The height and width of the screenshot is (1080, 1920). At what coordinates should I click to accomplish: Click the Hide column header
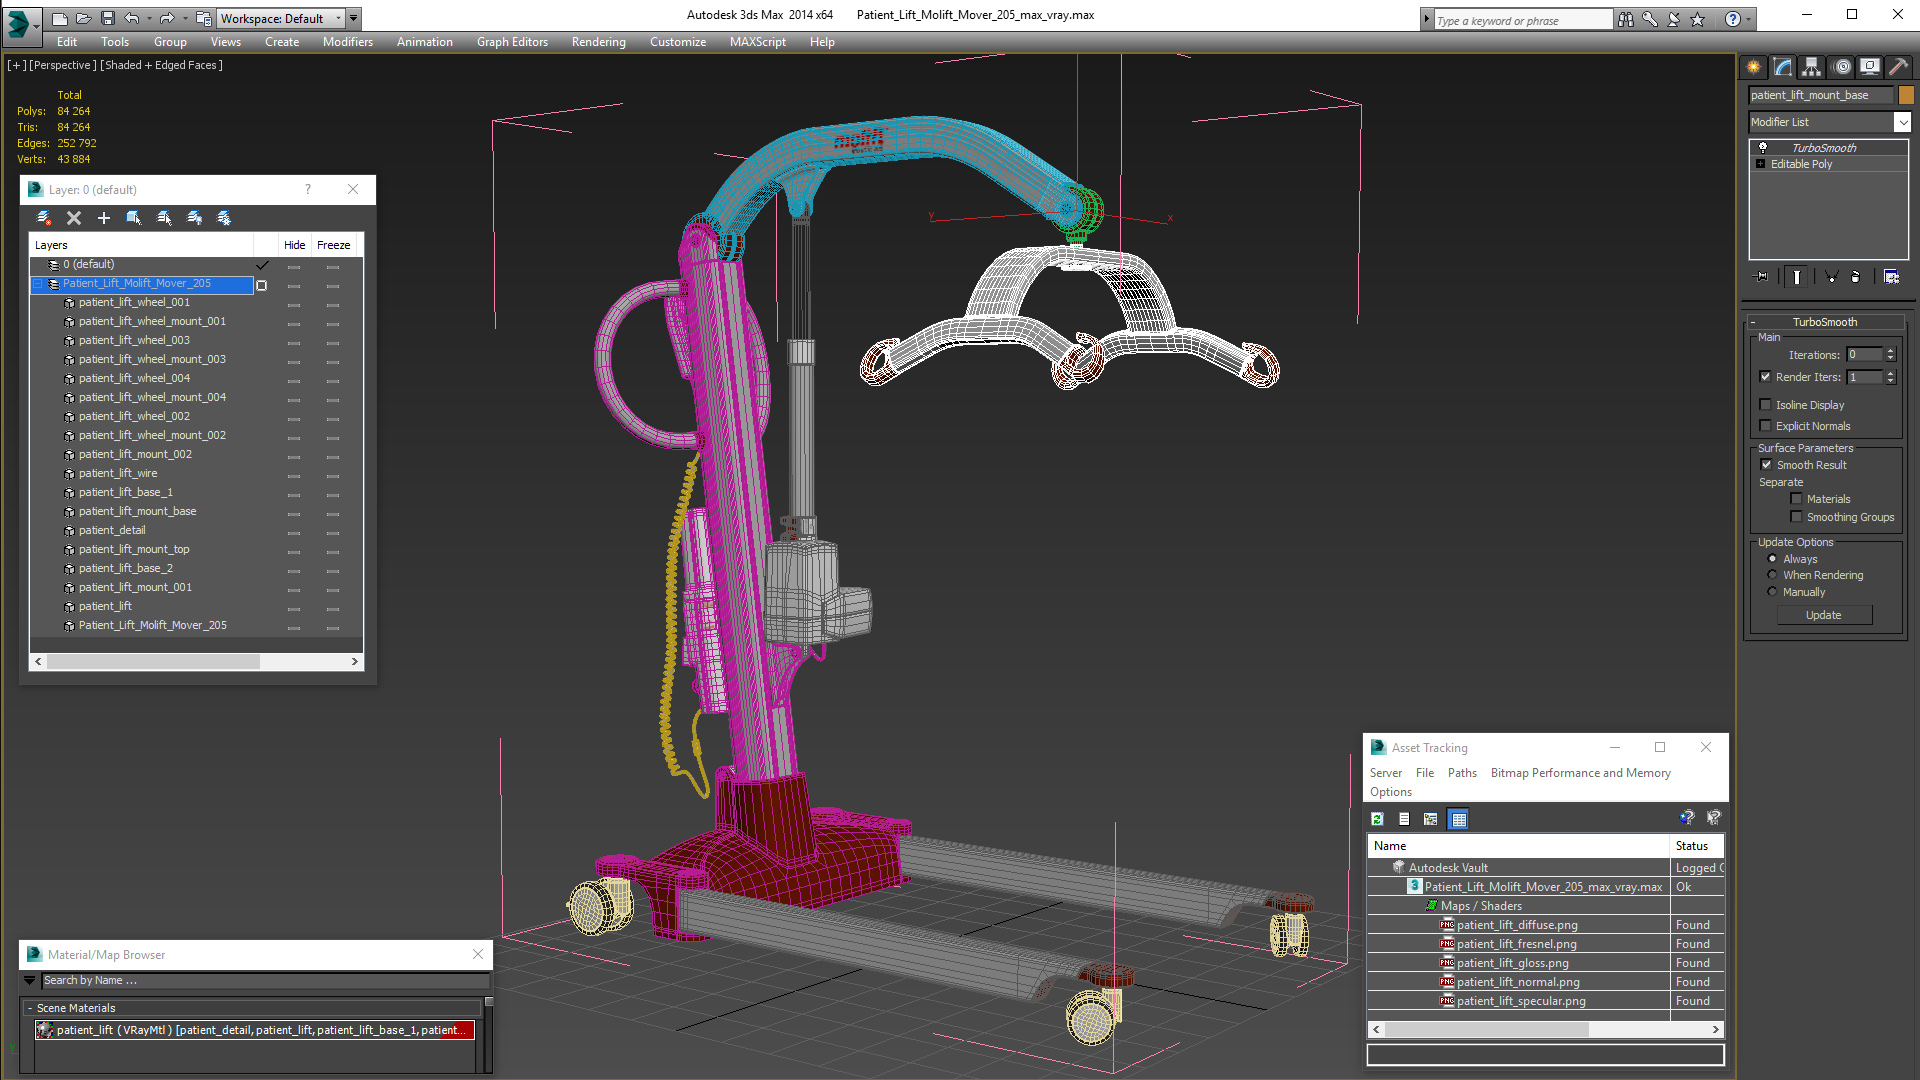(294, 245)
